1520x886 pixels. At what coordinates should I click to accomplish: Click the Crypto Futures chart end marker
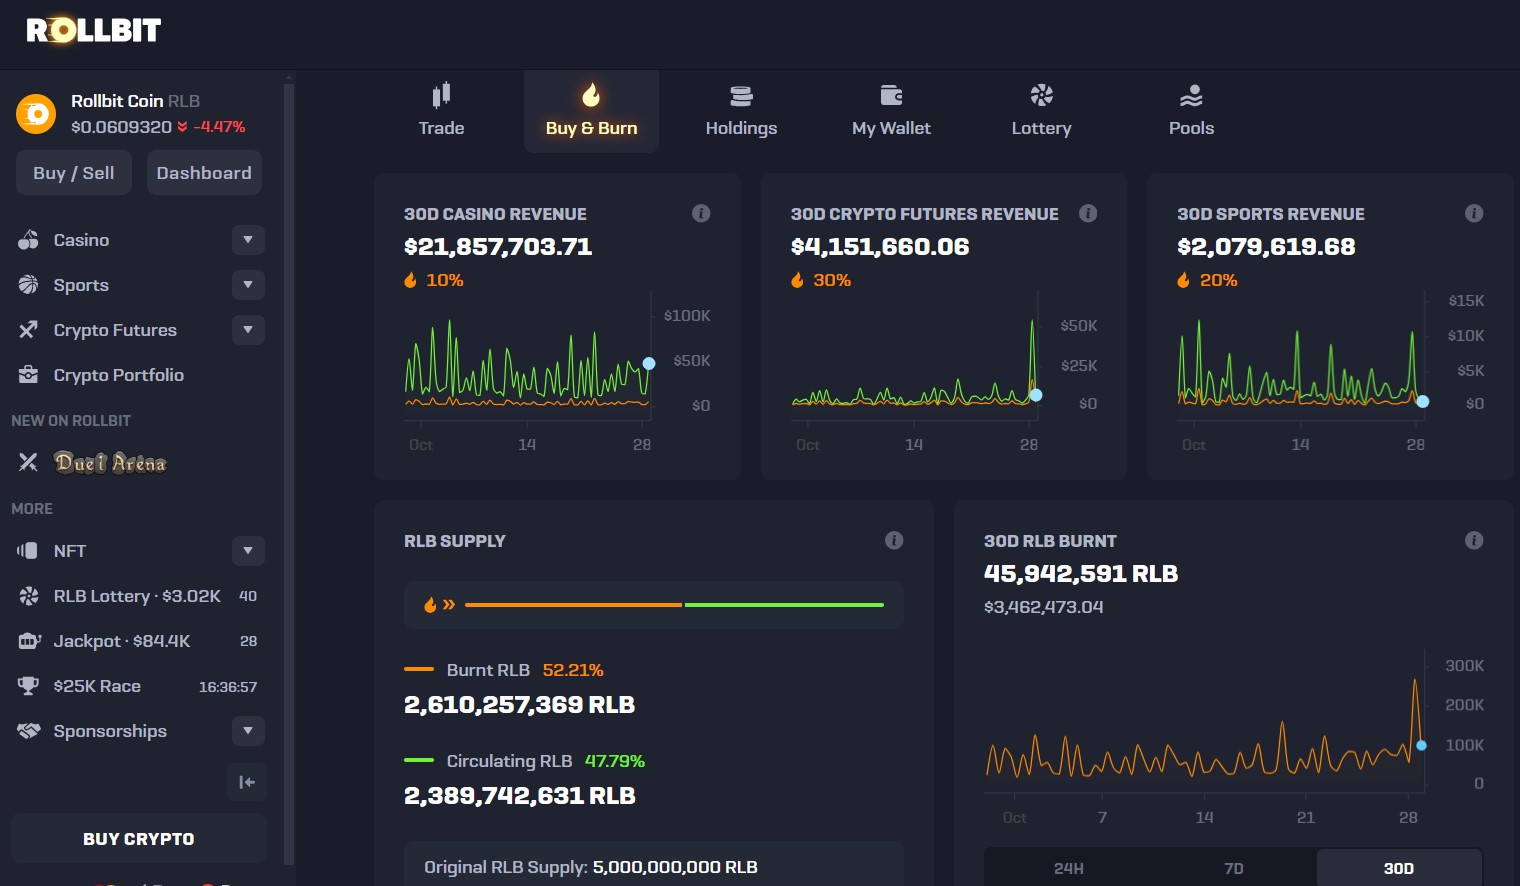1036,395
